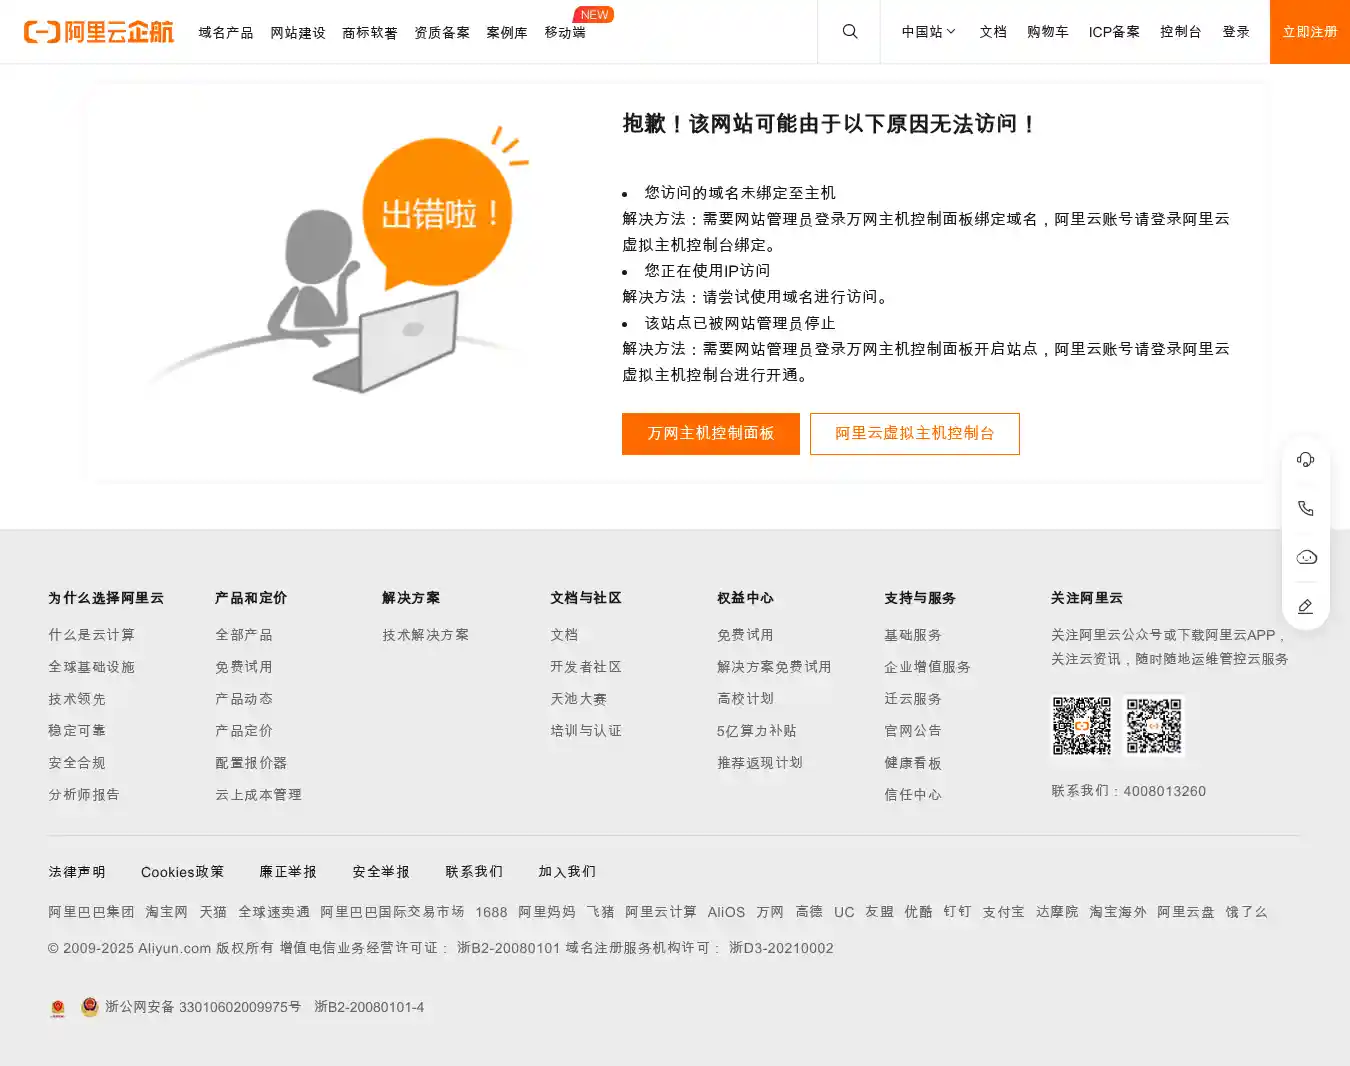Click the 万网主机控制面板 button
This screenshot has width=1350, height=1066.
pyautogui.click(x=710, y=434)
